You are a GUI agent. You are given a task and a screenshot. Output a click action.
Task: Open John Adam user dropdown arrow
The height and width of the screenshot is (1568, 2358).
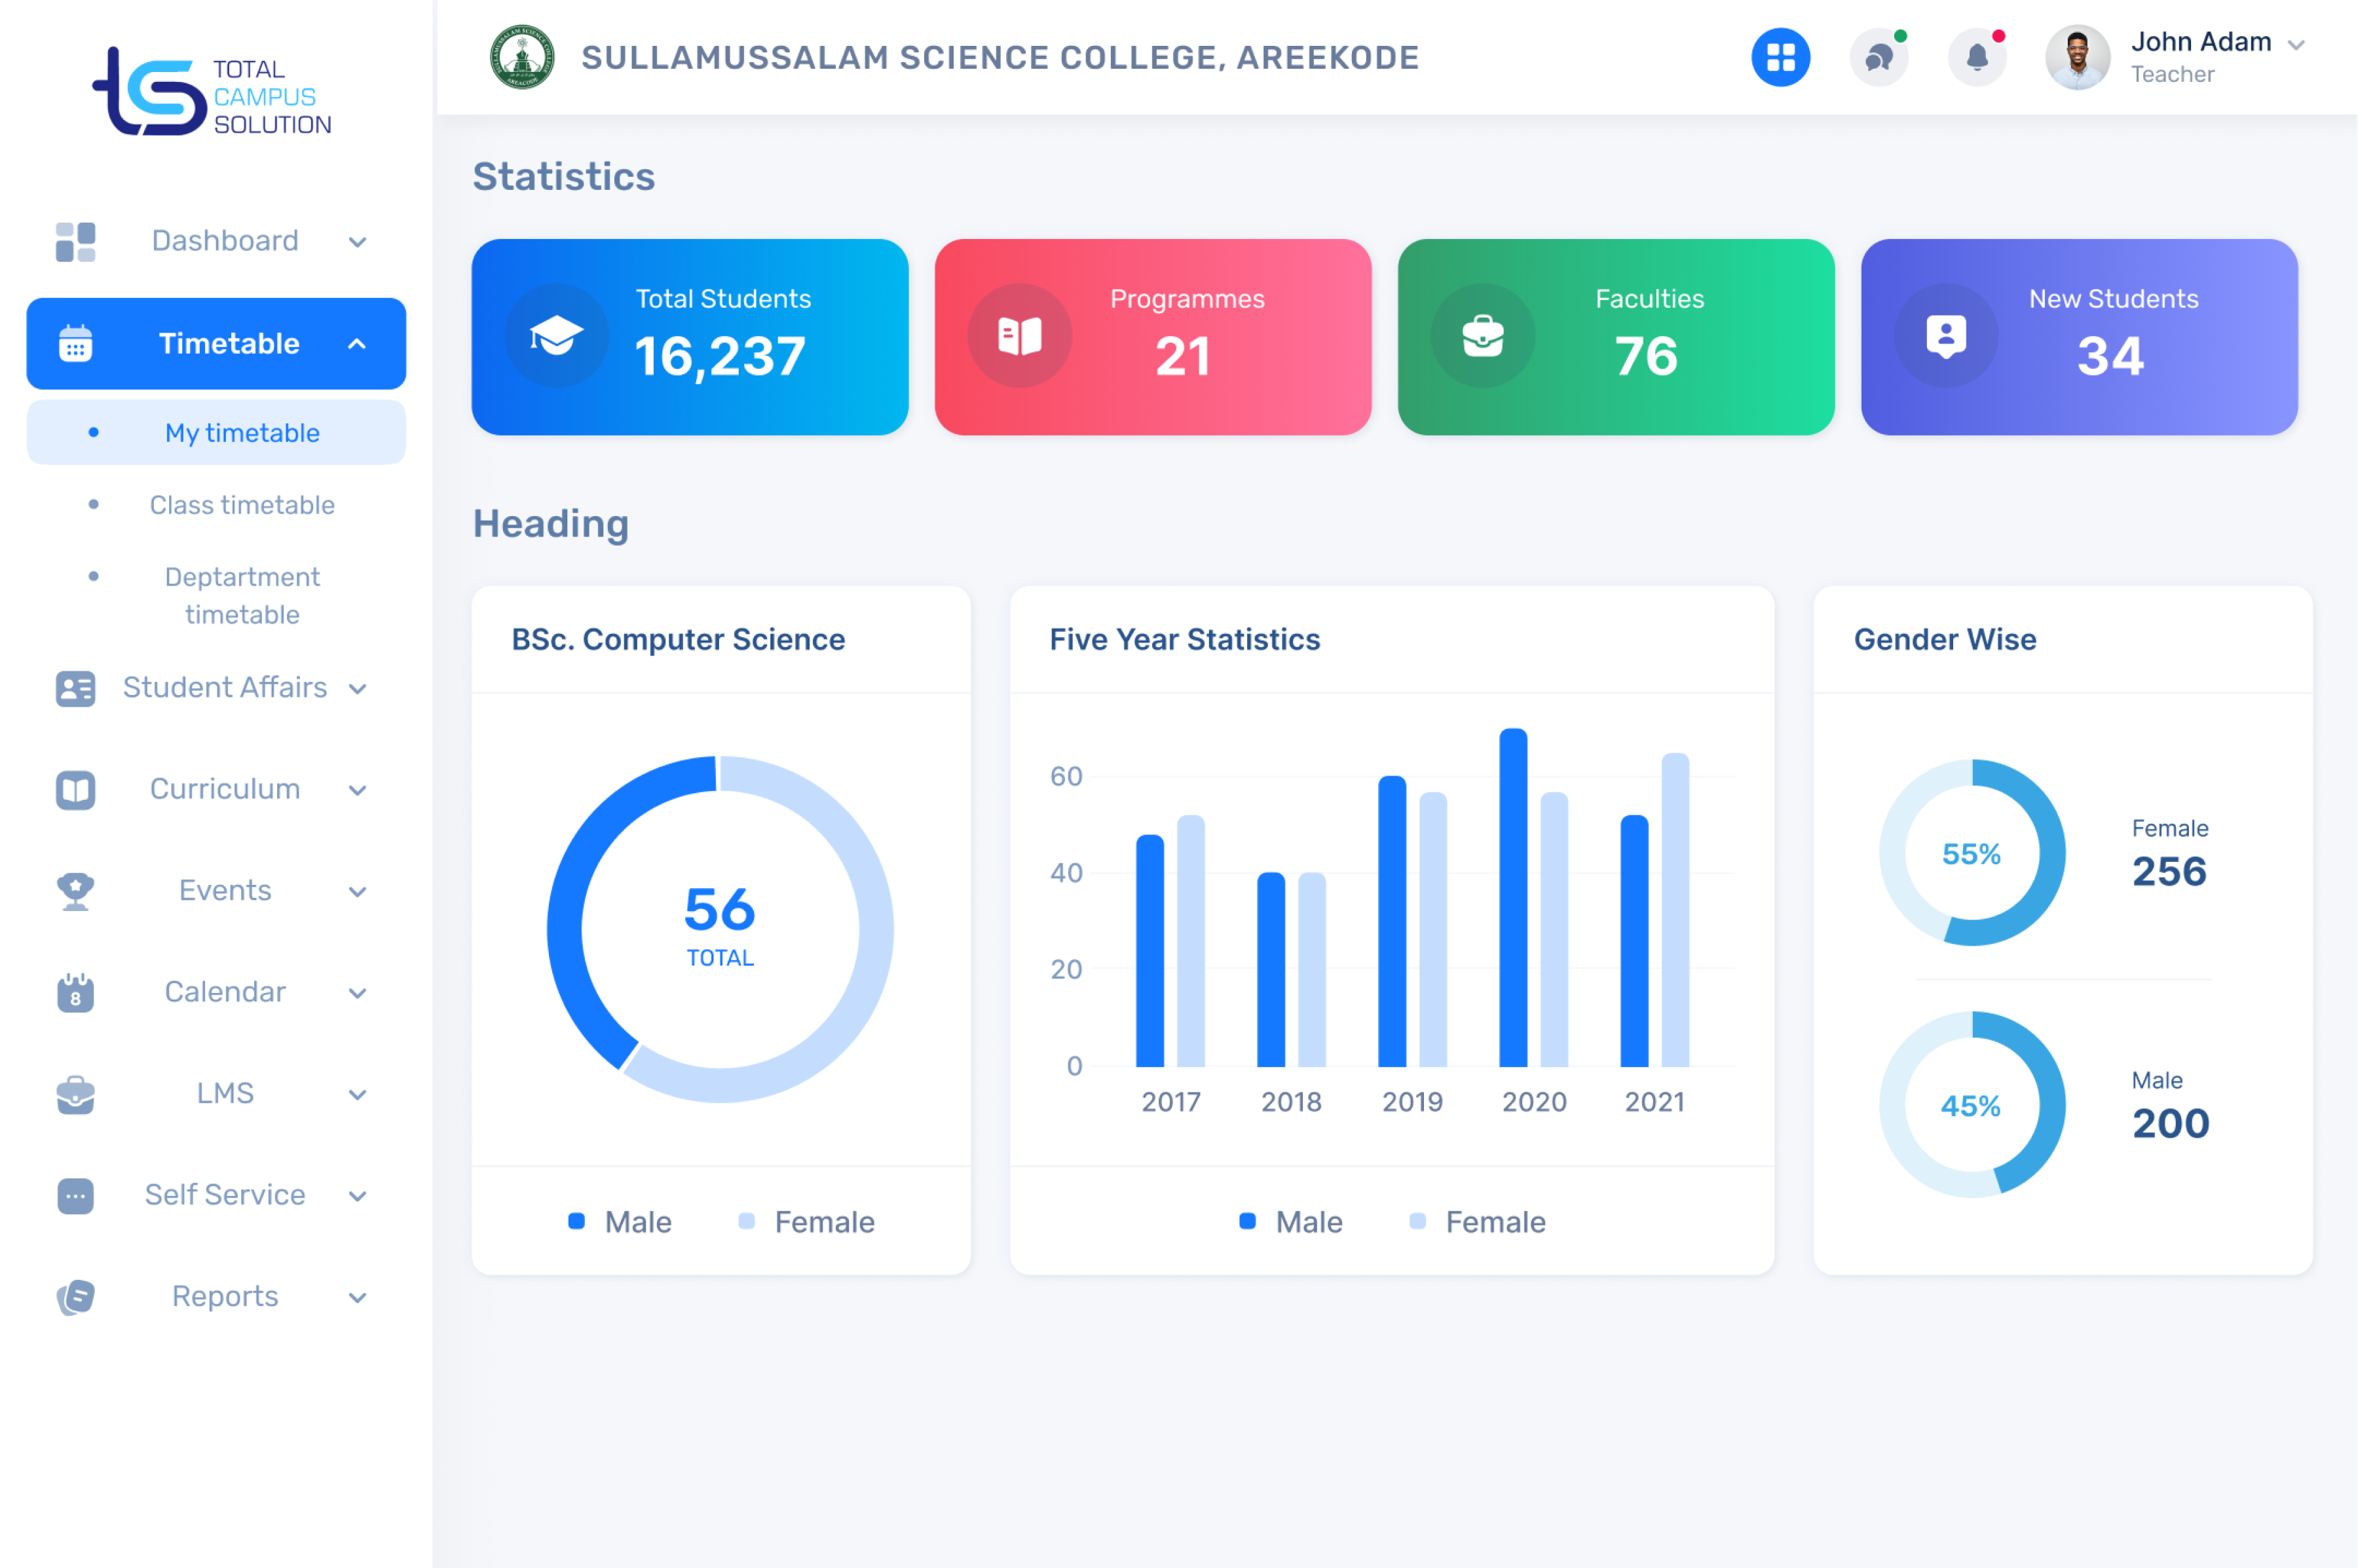[x=2296, y=45]
